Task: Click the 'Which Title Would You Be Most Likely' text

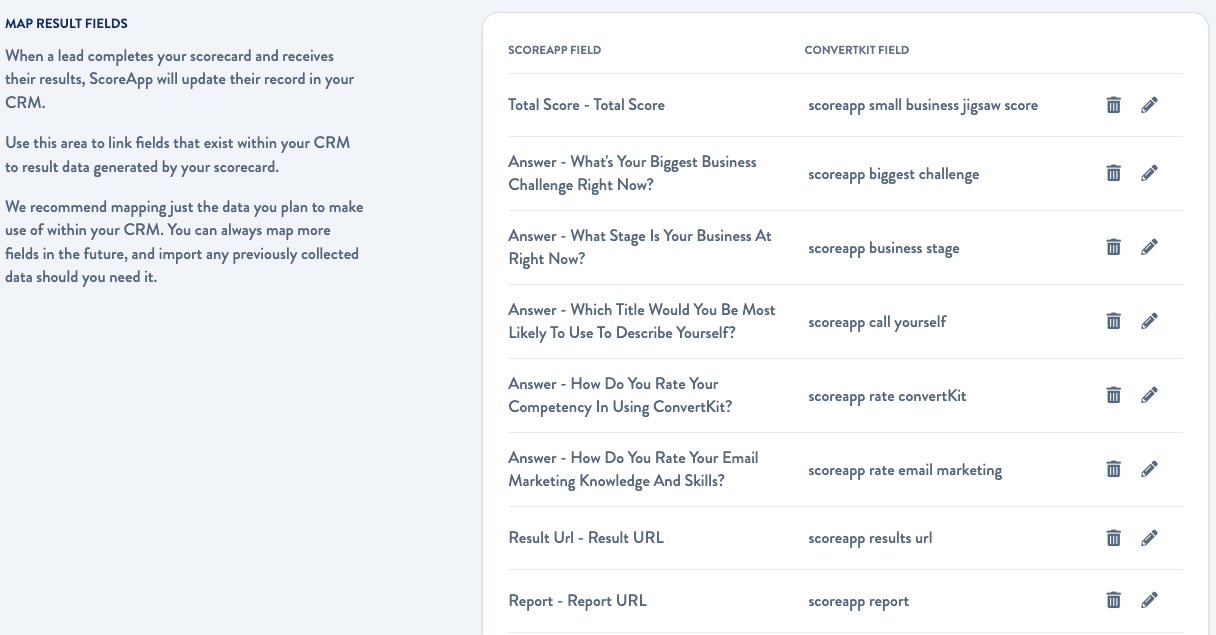Action: tap(642, 321)
